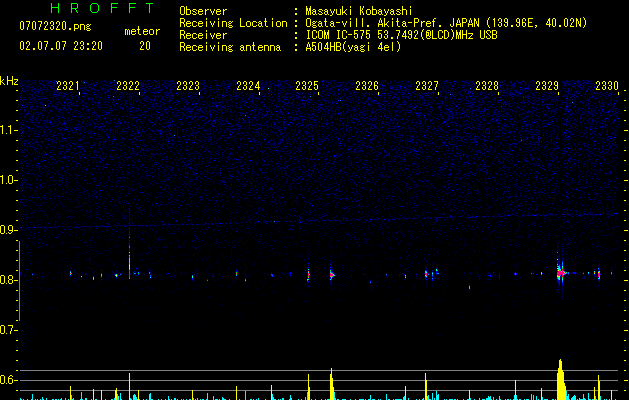Click the Receiving antenna label
This screenshot has height=400, width=629.
click(x=230, y=47)
